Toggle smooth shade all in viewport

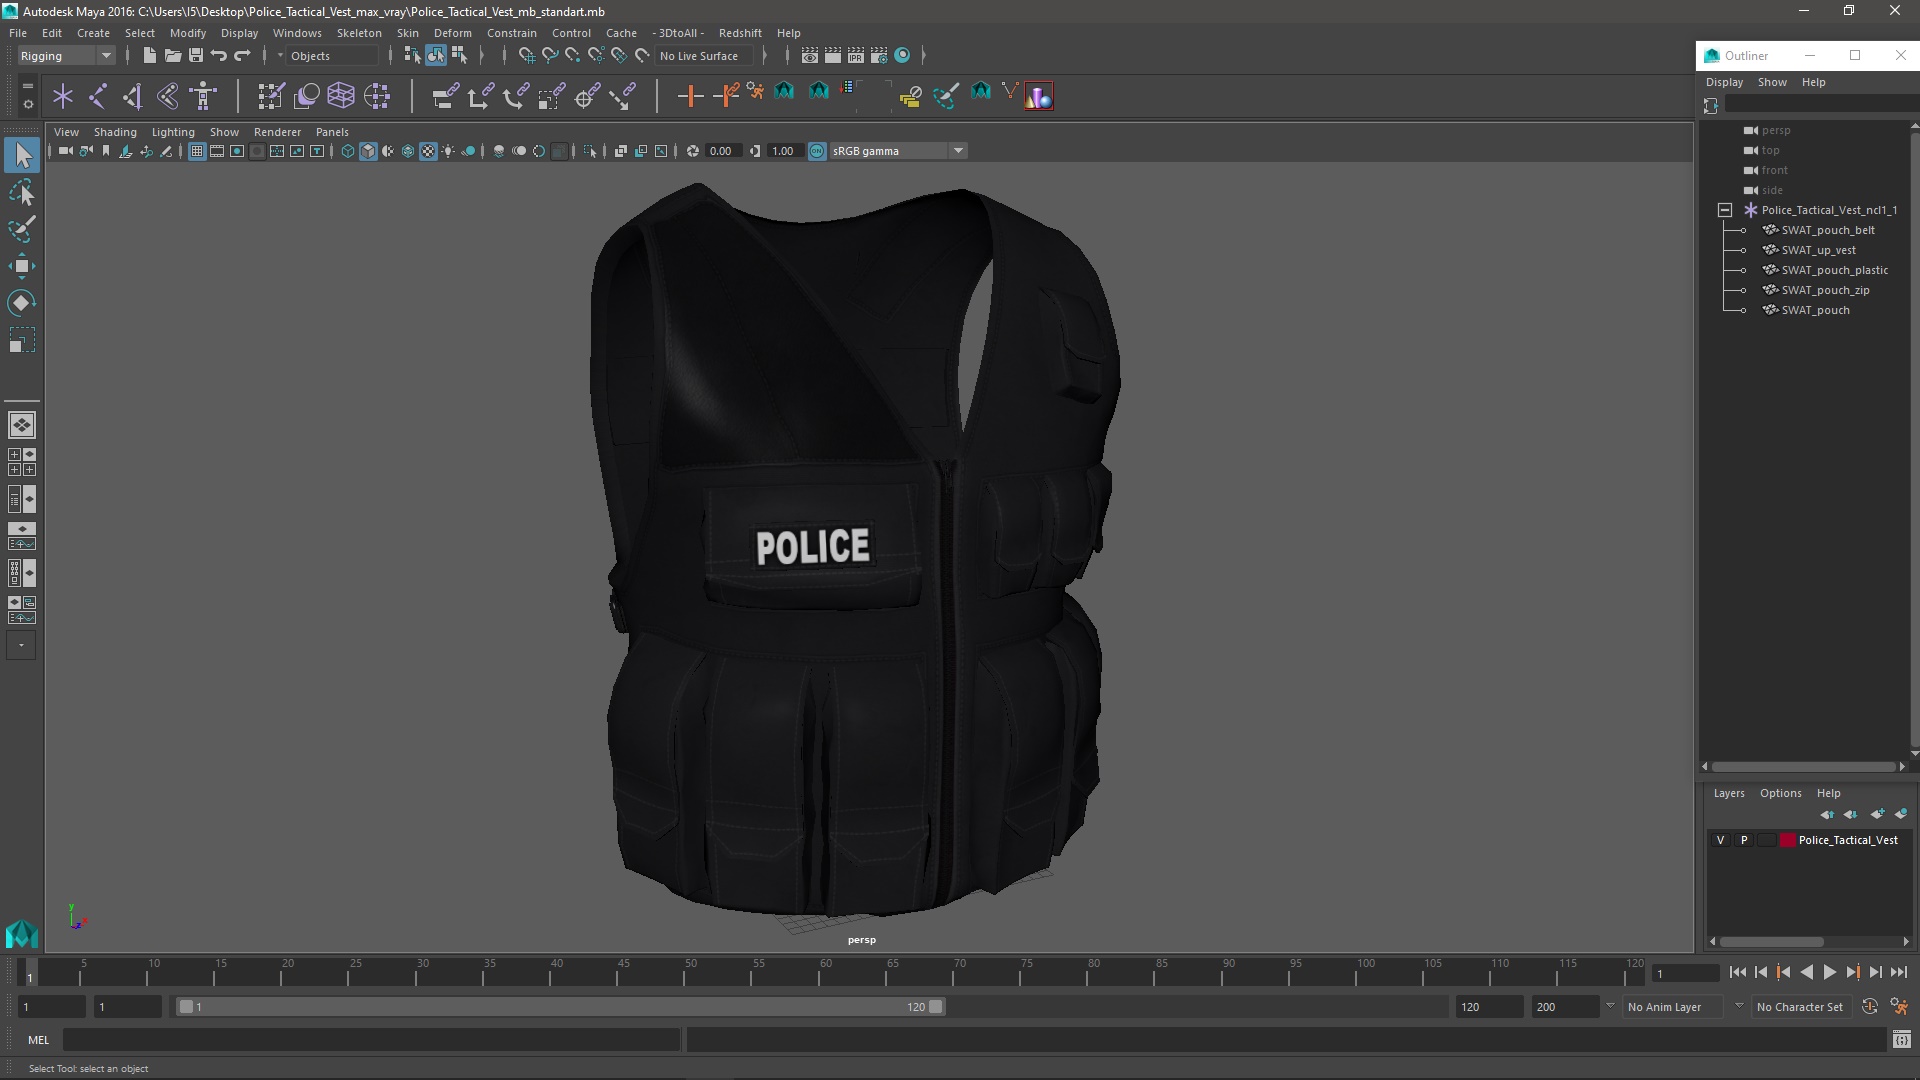click(x=368, y=151)
